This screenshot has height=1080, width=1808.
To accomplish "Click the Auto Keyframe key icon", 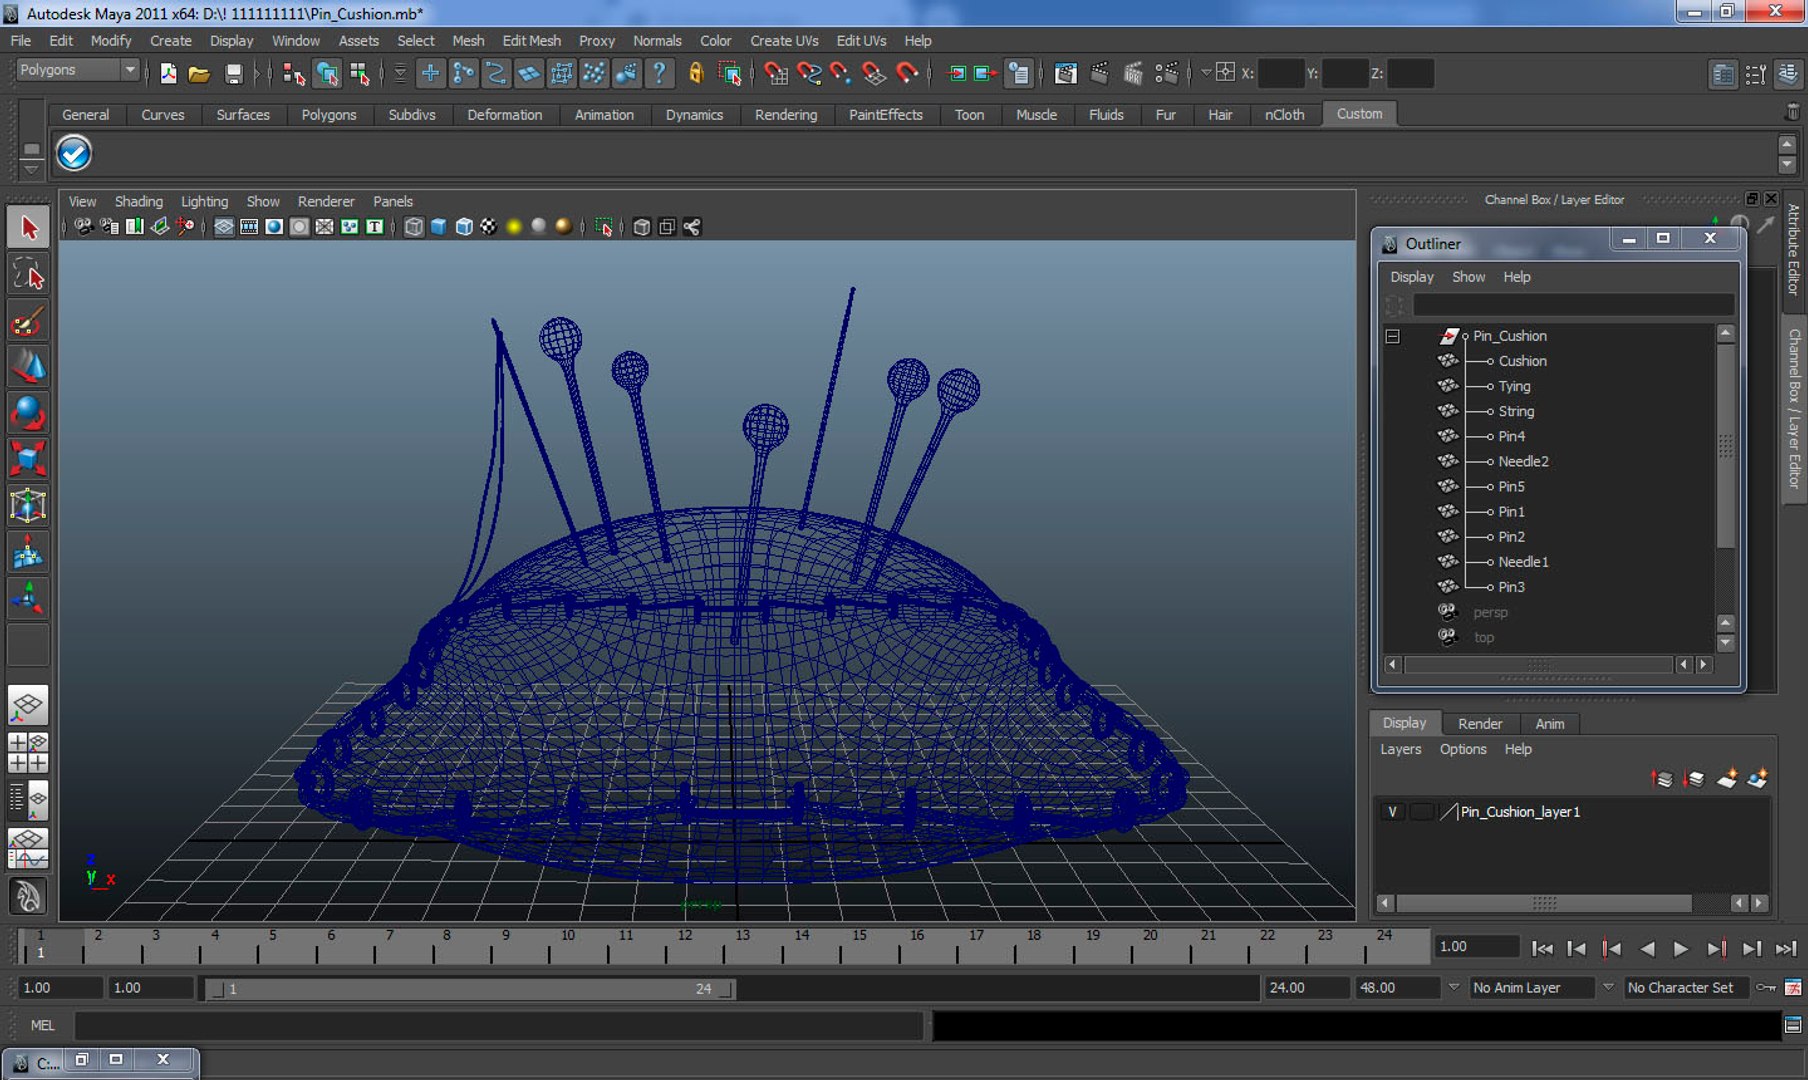I will point(1766,988).
